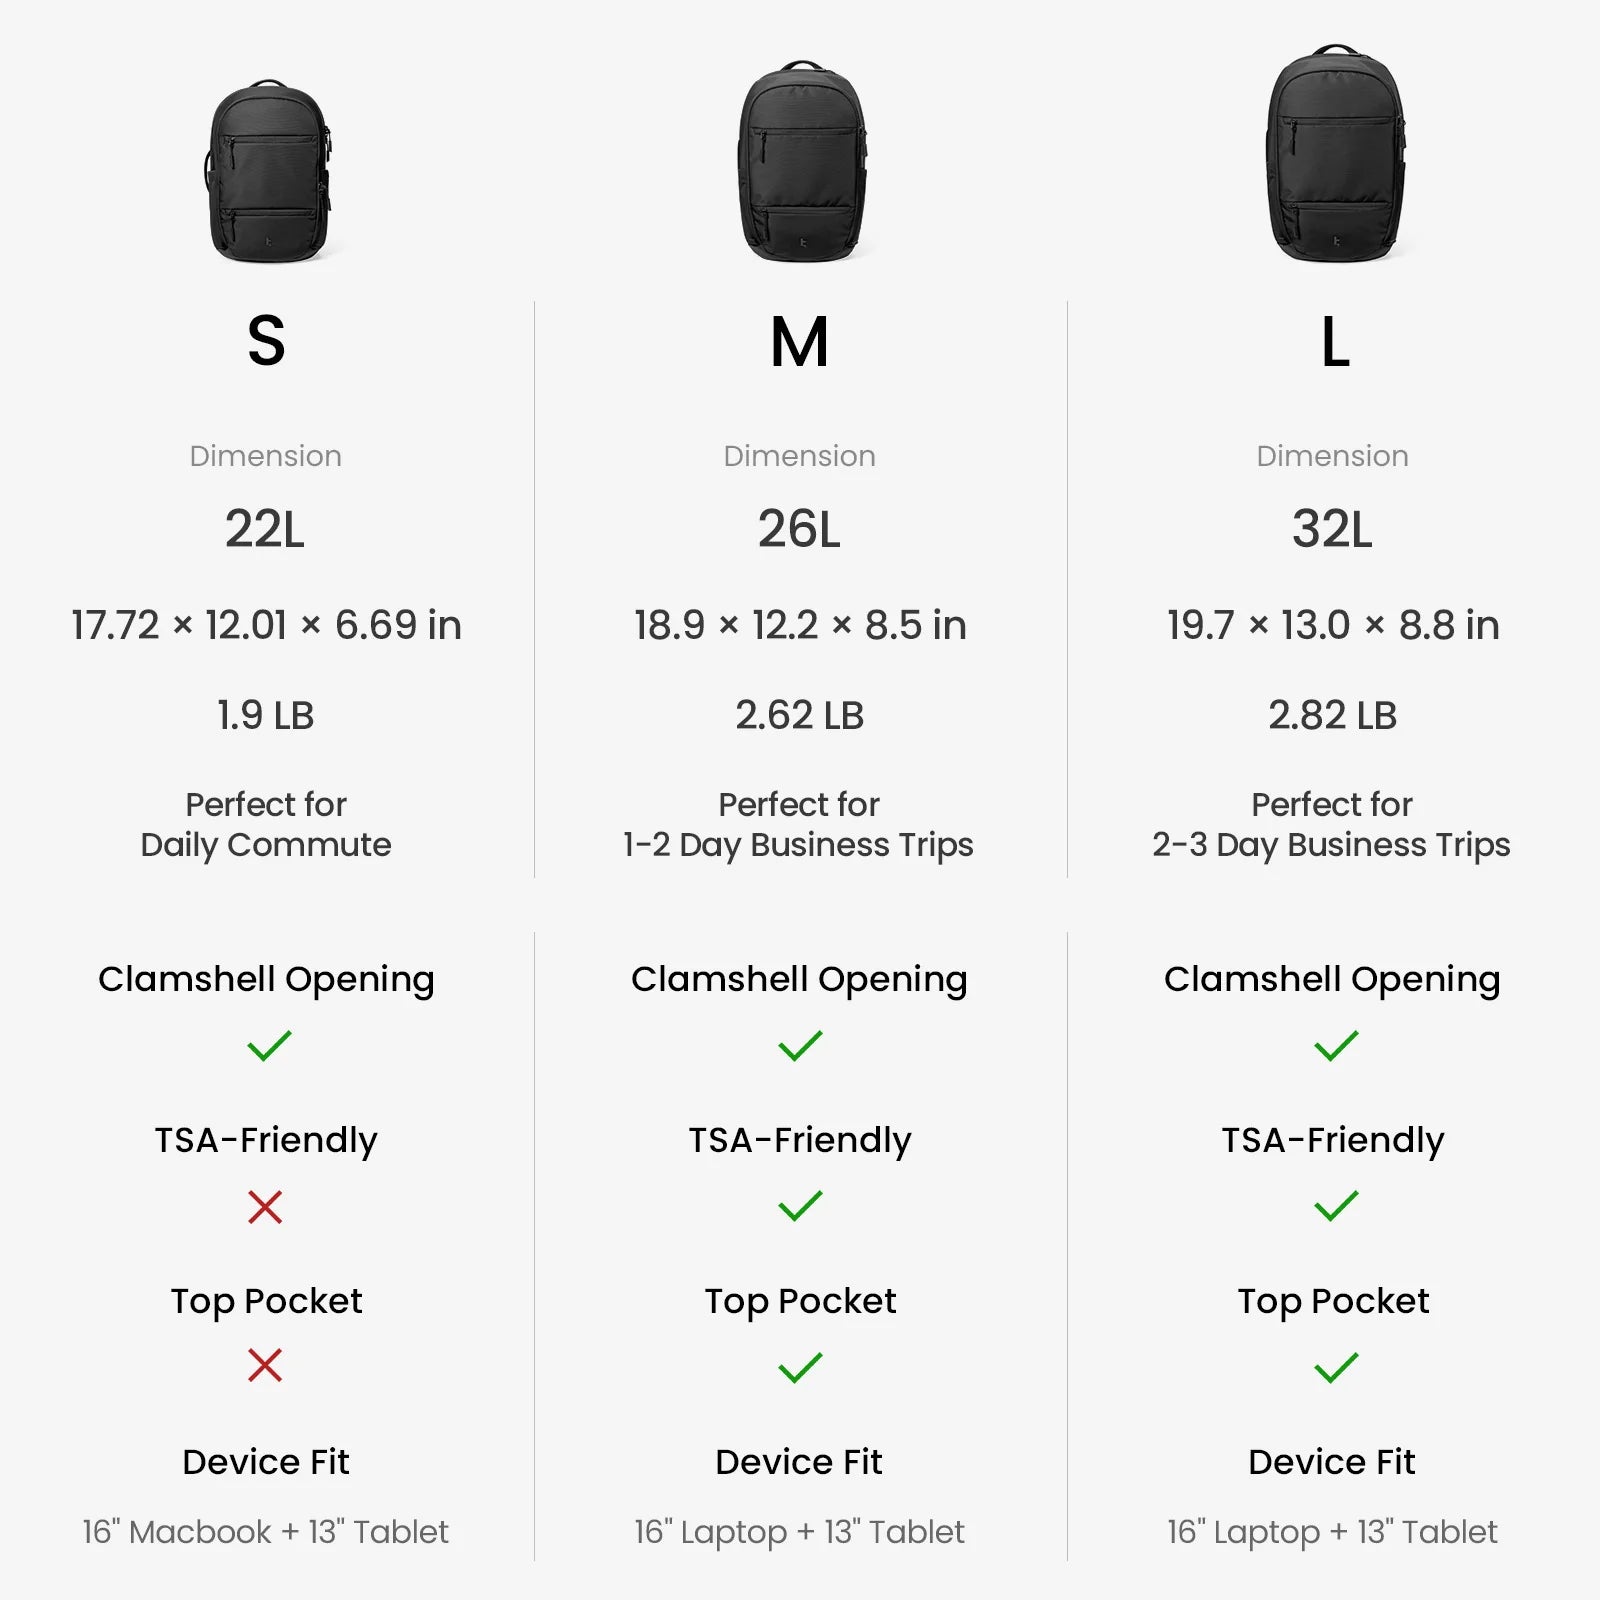
Task: Click the green checkmark under L Top Pocket
Action: pos(1336,1367)
